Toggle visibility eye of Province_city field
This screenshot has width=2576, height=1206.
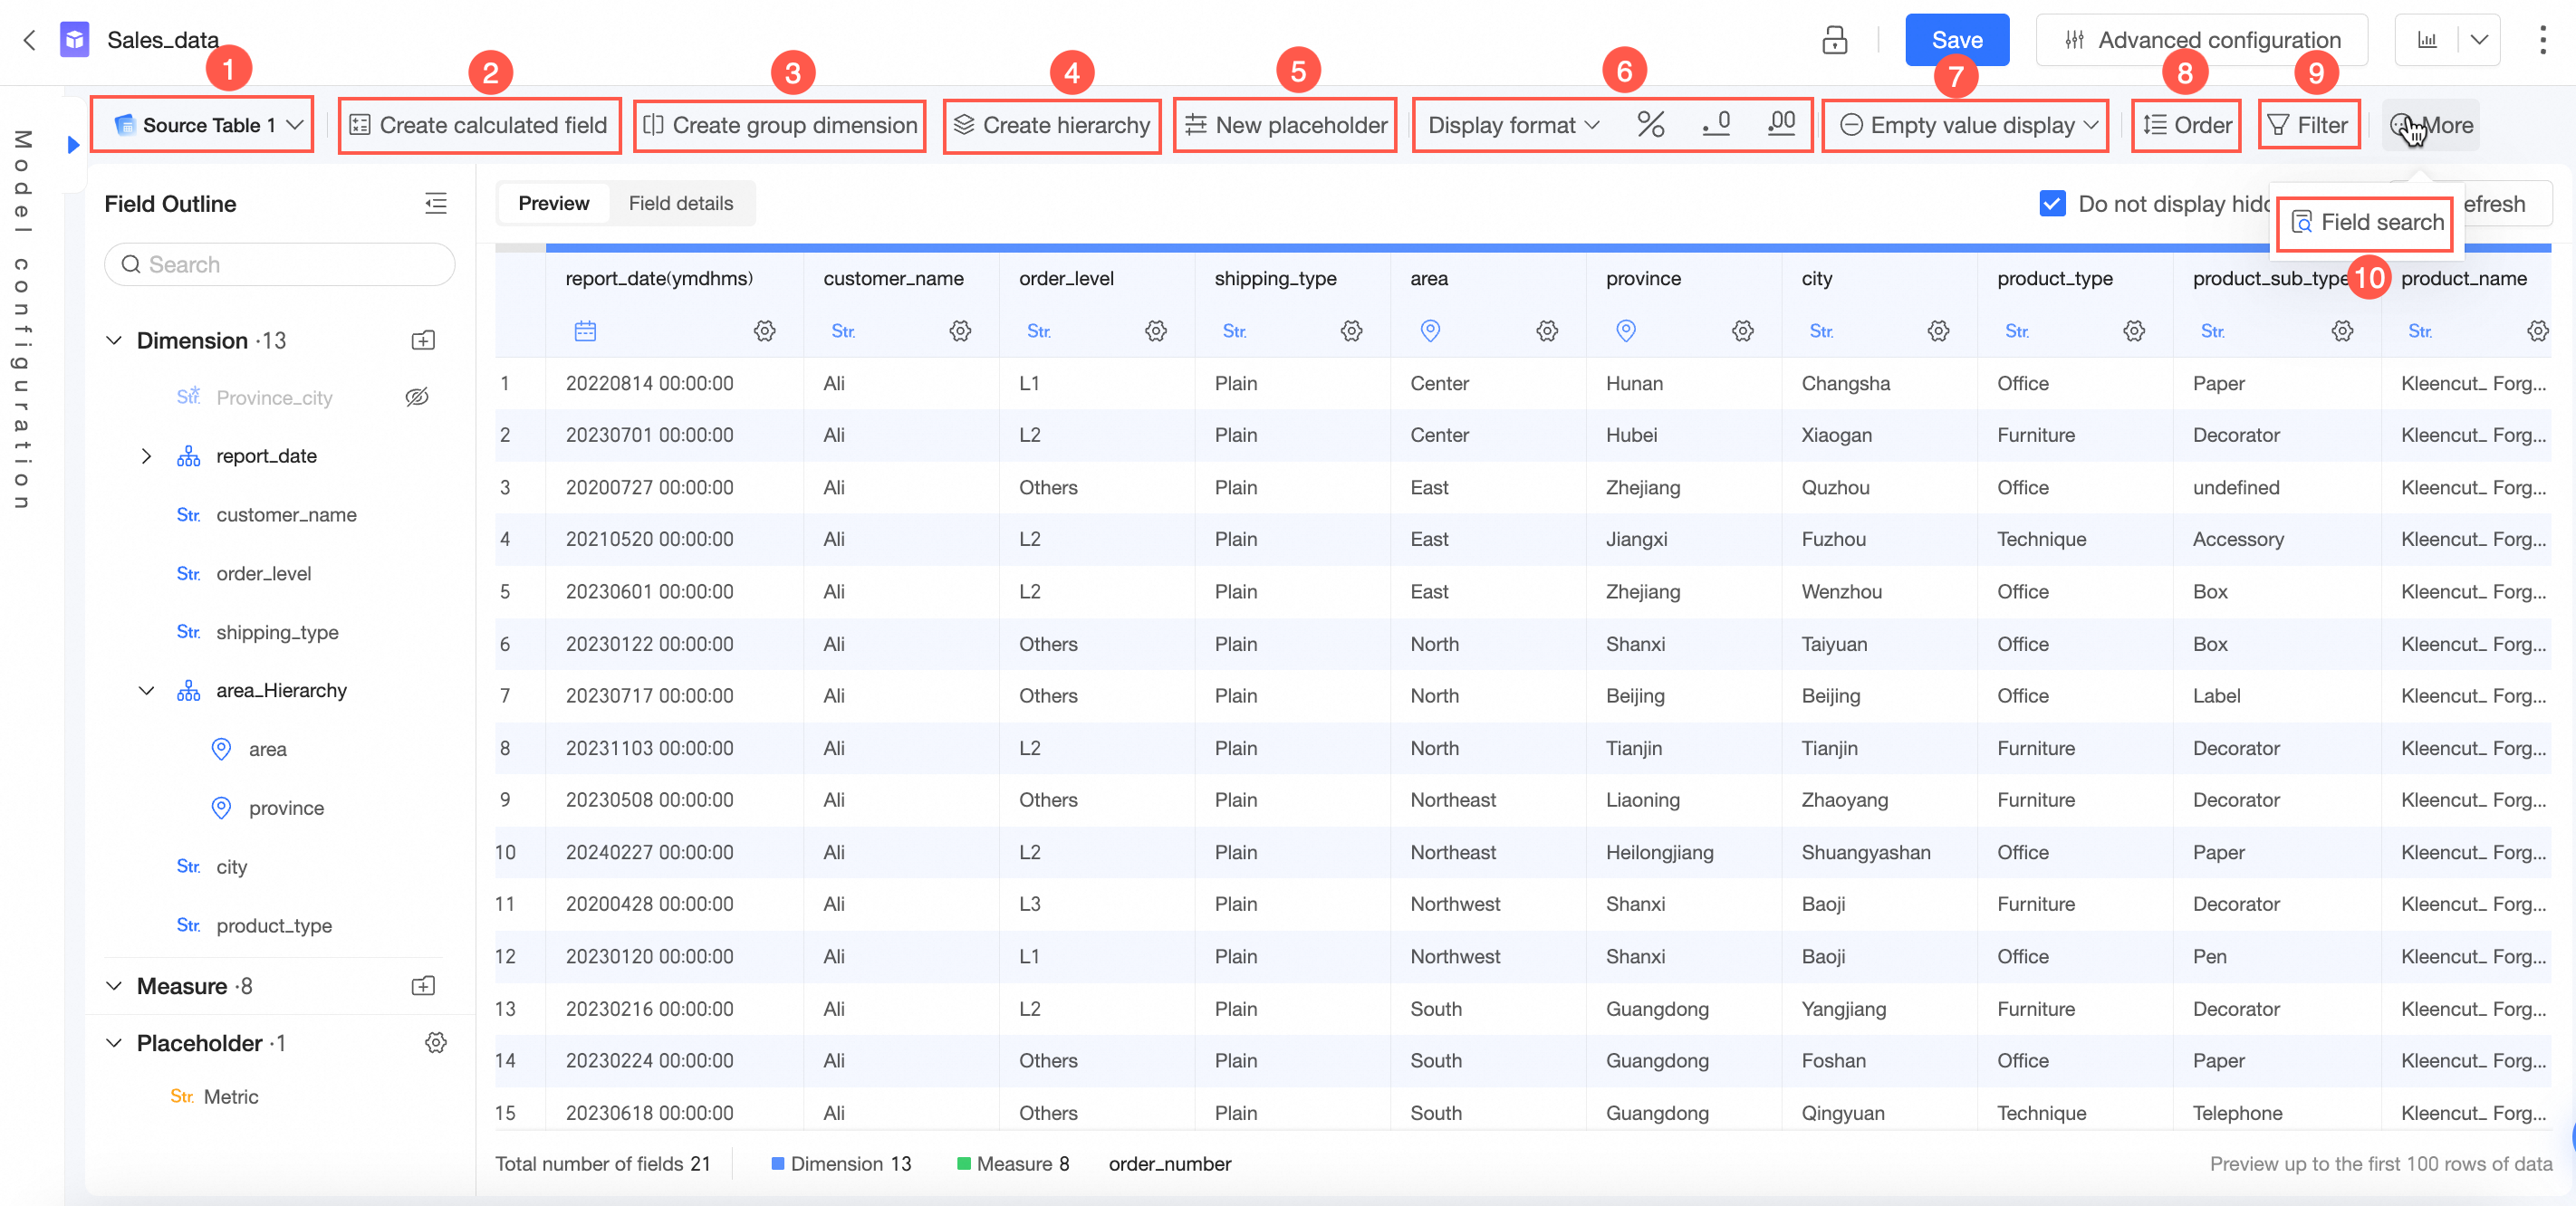(x=417, y=397)
